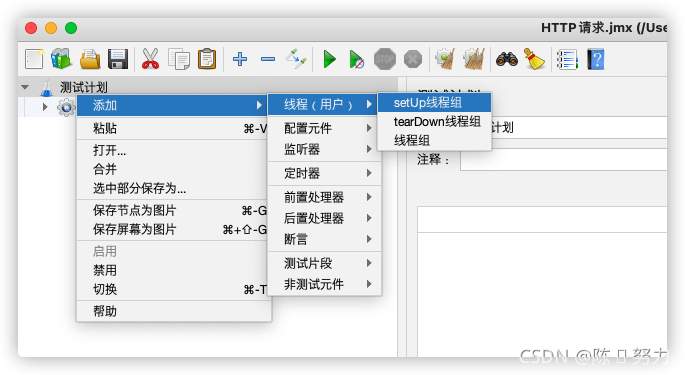Choose 帮助 from context menu
The height and width of the screenshot is (375, 685).
[x=174, y=311]
